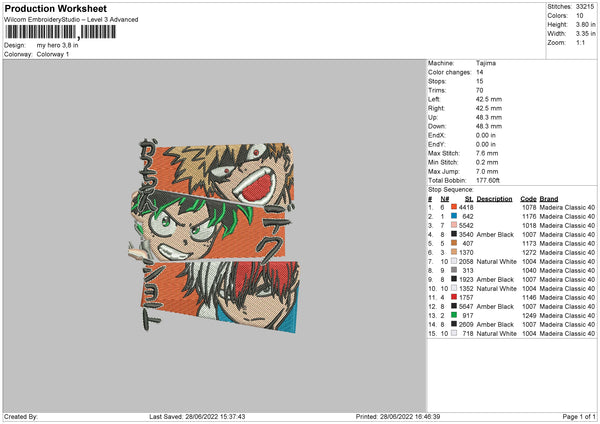This screenshot has height=424, width=600.
Task: Click the 'Code' column header
Action: pyautogui.click(x=528, y=199)
